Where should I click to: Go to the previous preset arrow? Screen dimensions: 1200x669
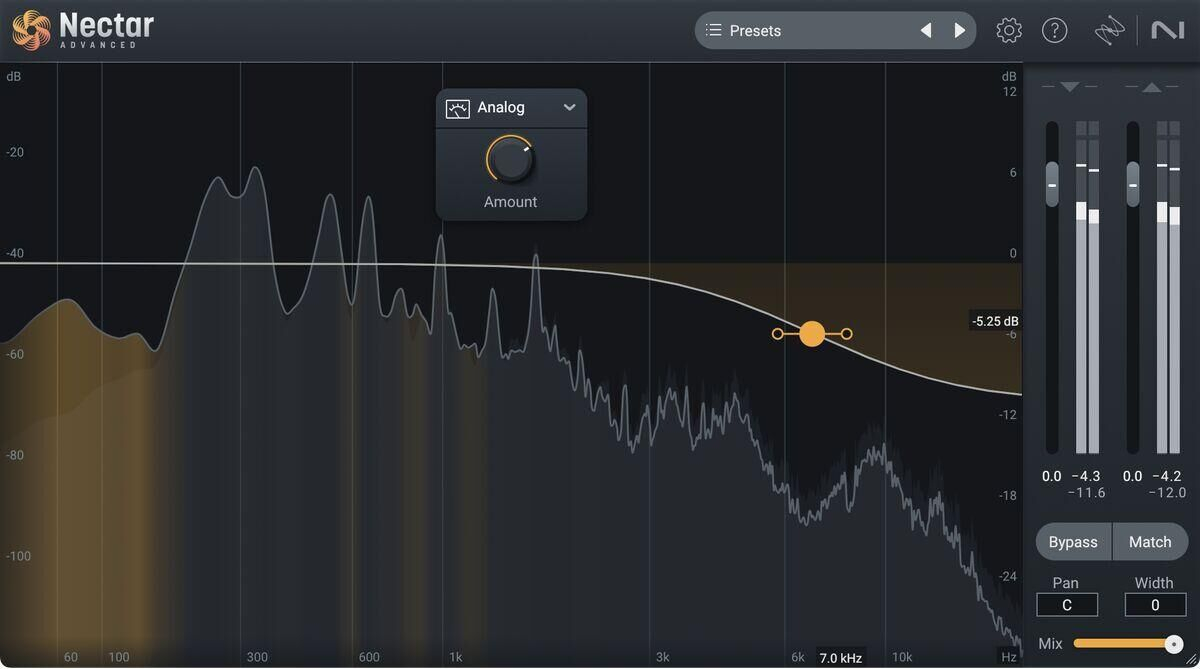click(926, 31)
